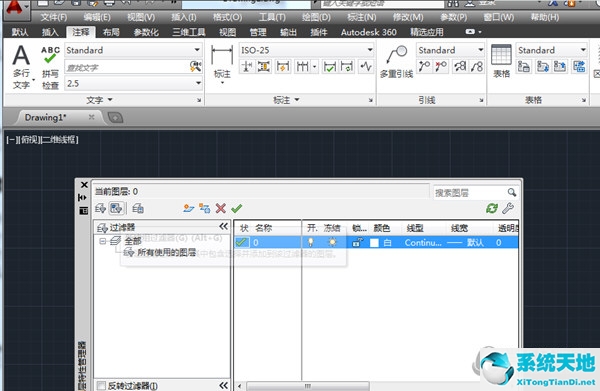
Task: Insert a table with the 表格 tool
Action: pos(501,61)
